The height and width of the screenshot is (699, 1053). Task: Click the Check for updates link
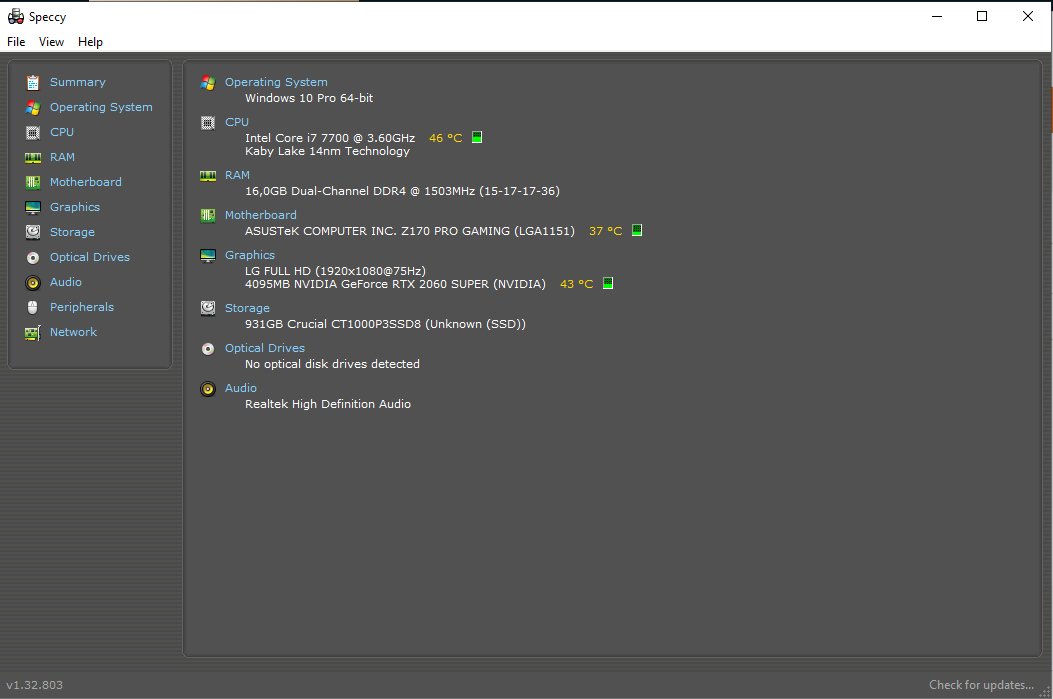(x=981, y=685)
